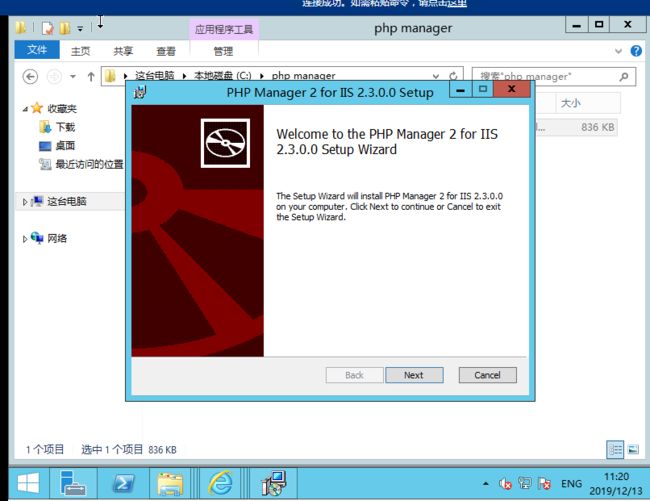Open the 文件 menu in Explorer

tap(37, 50)
